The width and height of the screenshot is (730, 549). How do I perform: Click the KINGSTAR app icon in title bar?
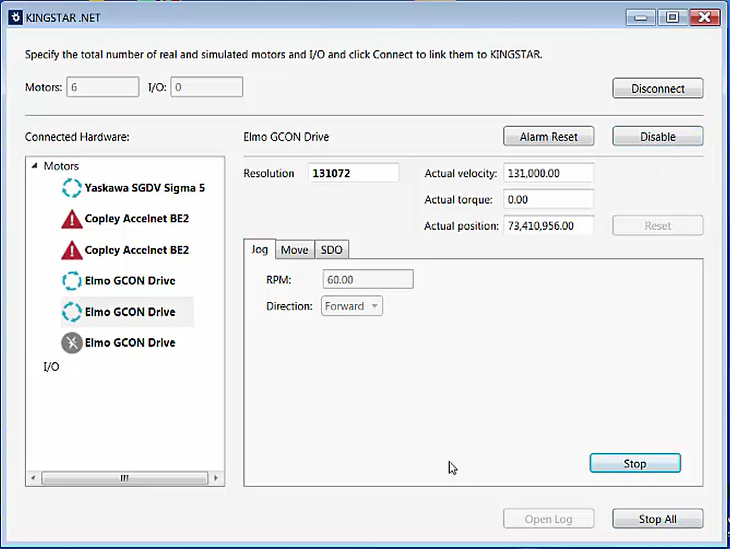15,18
